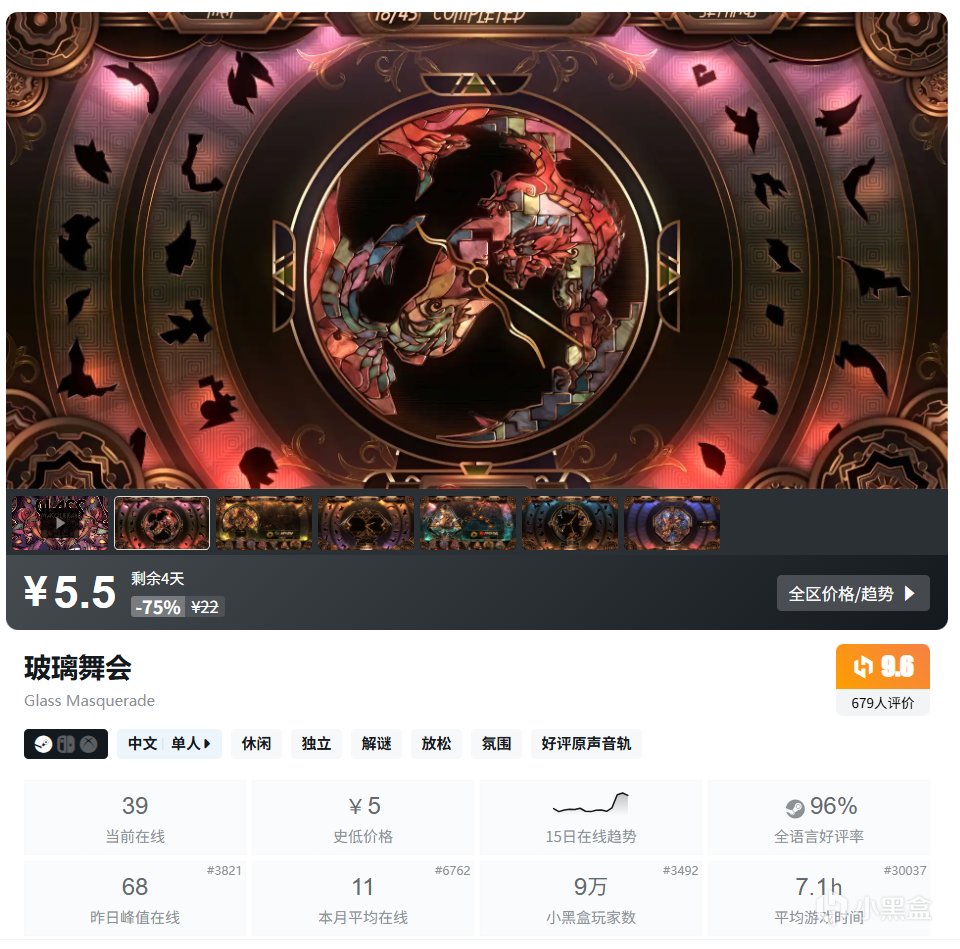Select the 休闲 tag

coord(256,744)
